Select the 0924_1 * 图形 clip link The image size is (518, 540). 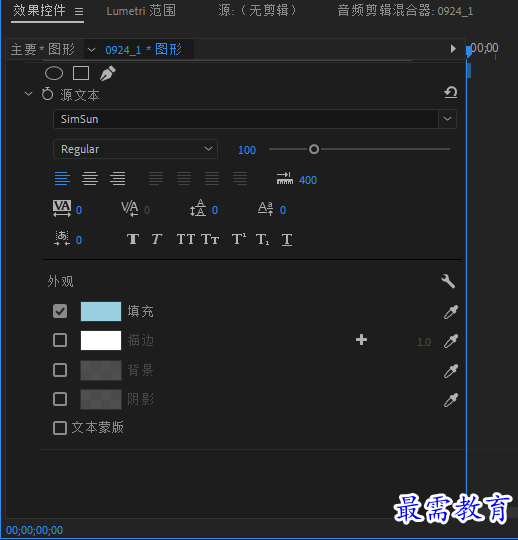[143, 50]
